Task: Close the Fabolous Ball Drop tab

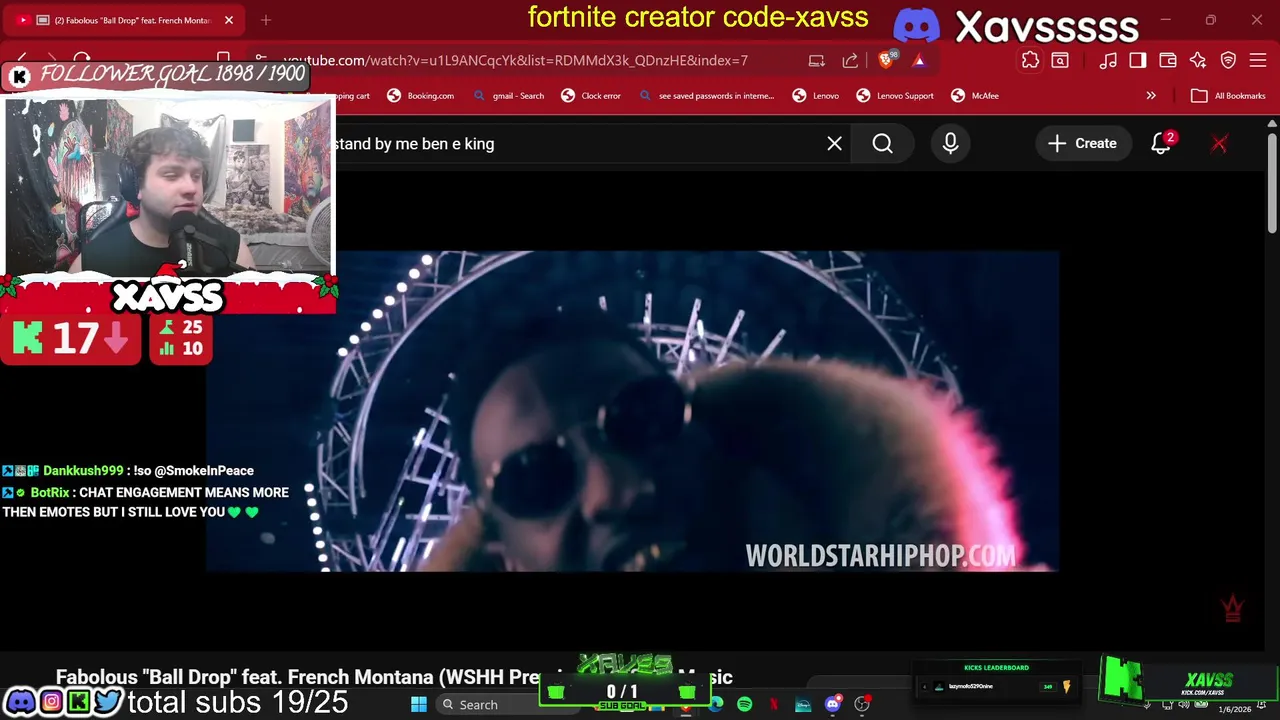Action: pyautogui.click(x=228, y=20)
